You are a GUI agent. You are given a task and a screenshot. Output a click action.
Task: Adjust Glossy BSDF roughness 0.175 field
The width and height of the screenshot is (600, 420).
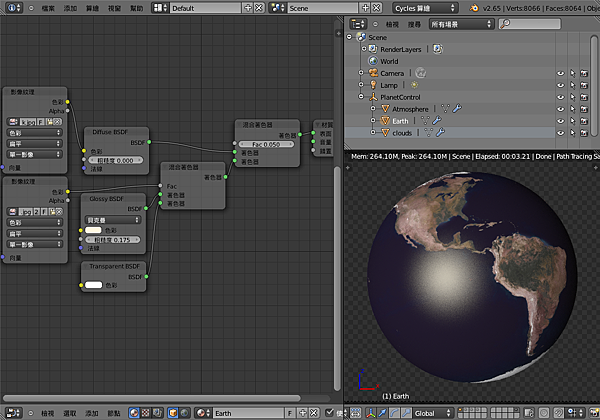pyautogui.click(x=112, y=239)
